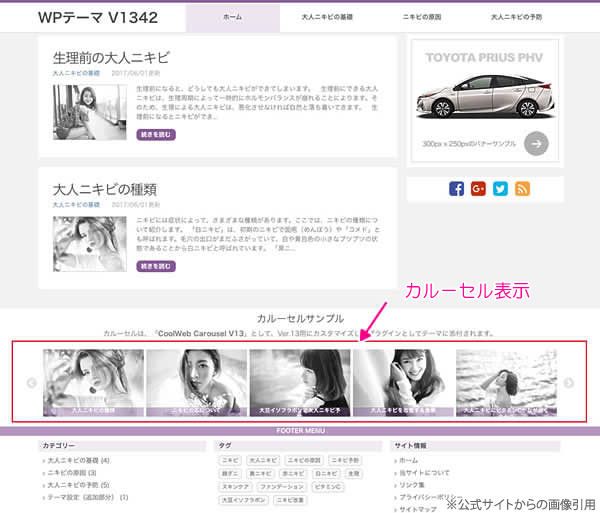
Task: Open ニキビの原因 in top navigation
Action: pyautogui.click(x=422, y=17)
